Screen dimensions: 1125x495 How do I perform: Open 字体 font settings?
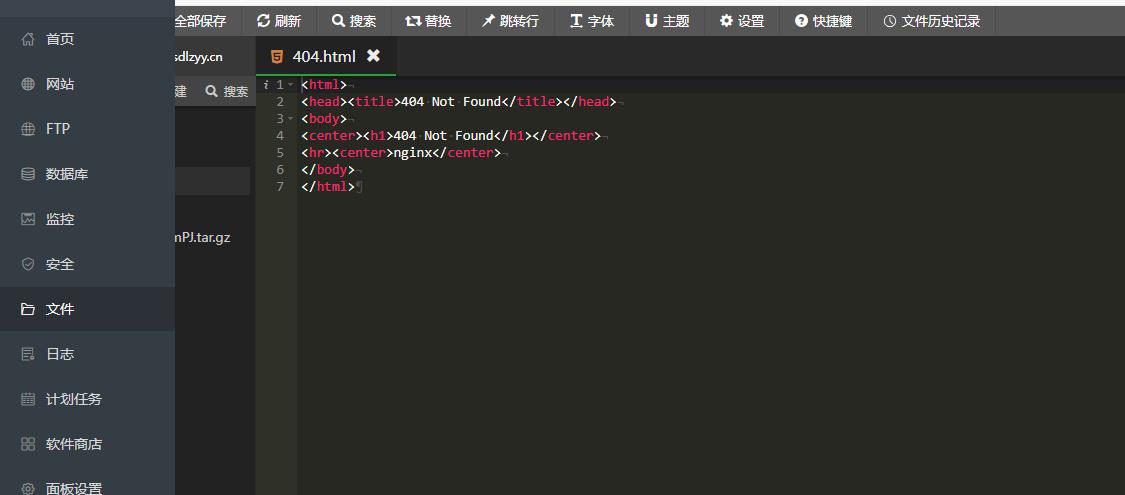click(x=592, y=22)
